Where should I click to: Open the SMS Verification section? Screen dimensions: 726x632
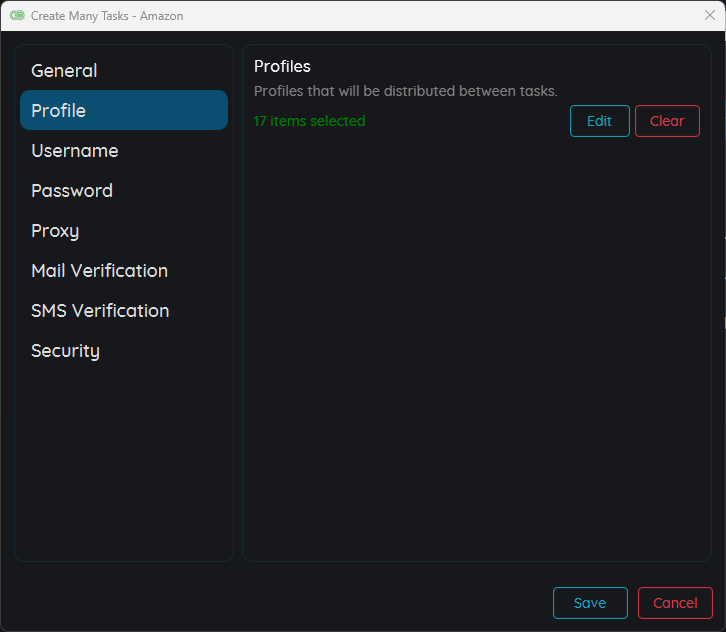[100, 311]
